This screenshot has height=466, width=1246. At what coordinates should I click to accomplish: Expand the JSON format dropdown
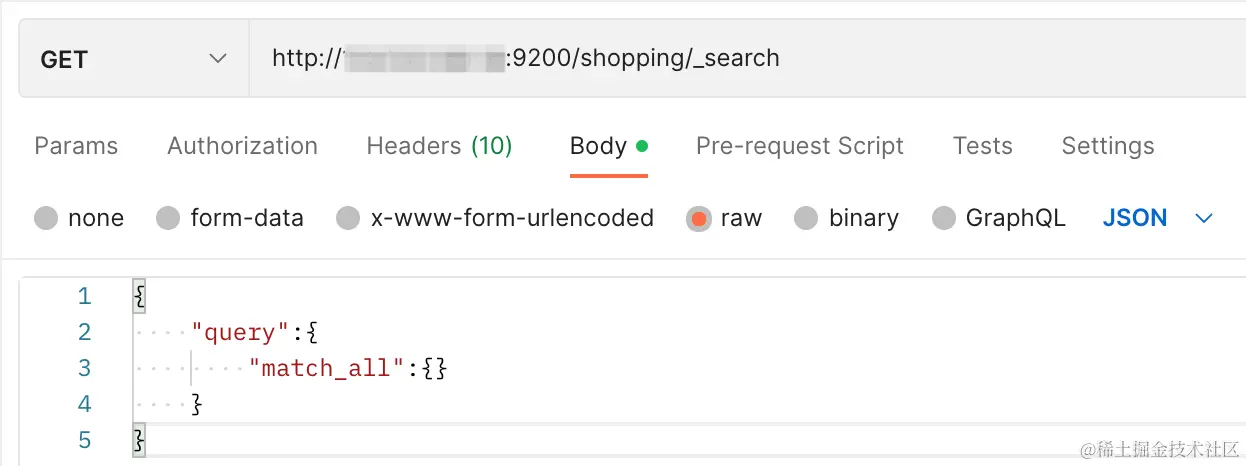(x=1135, y=218)
